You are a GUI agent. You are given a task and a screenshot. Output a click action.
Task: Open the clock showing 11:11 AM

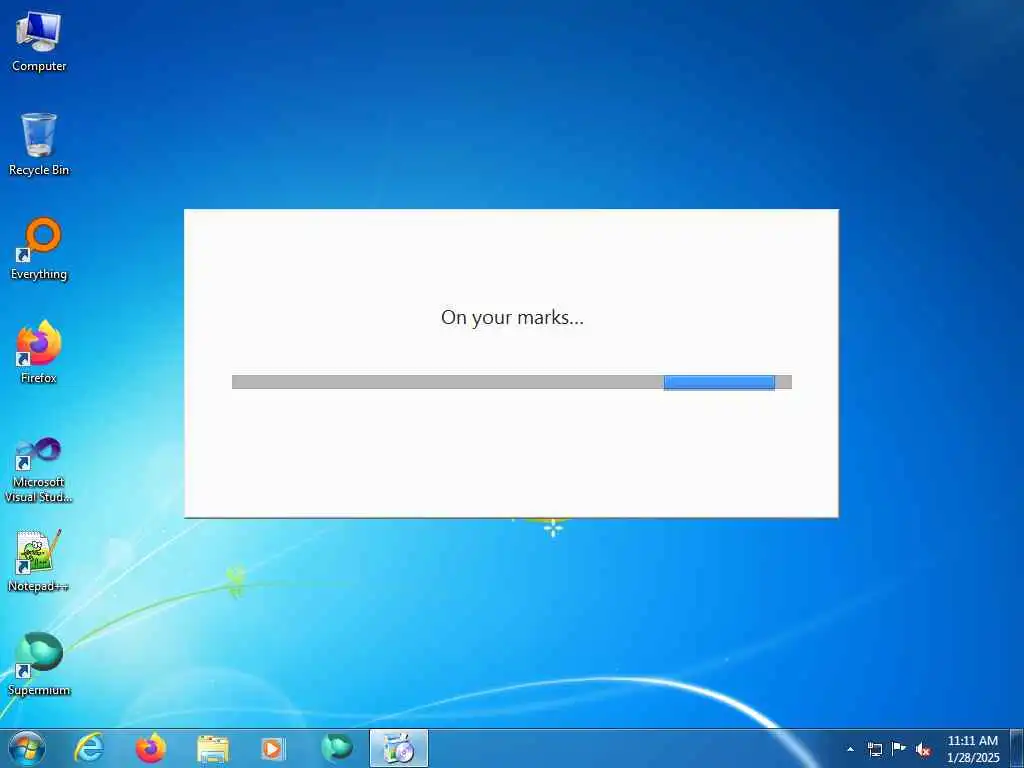point(973,749)
